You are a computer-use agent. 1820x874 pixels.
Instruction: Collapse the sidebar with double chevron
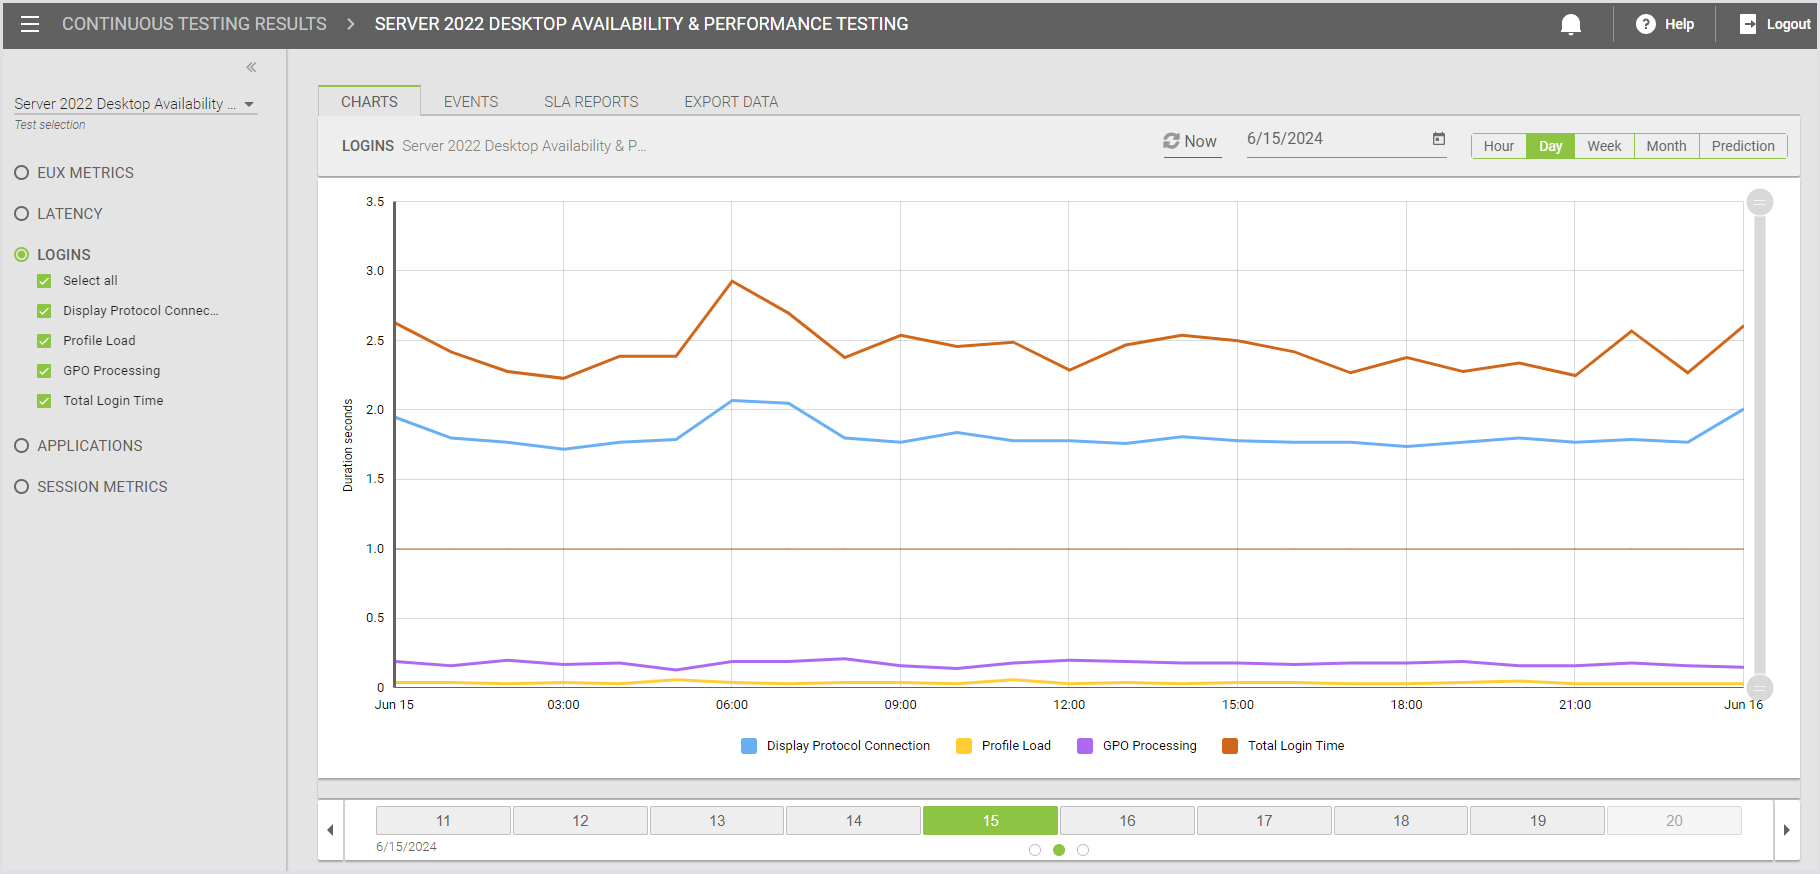[251, 67]
